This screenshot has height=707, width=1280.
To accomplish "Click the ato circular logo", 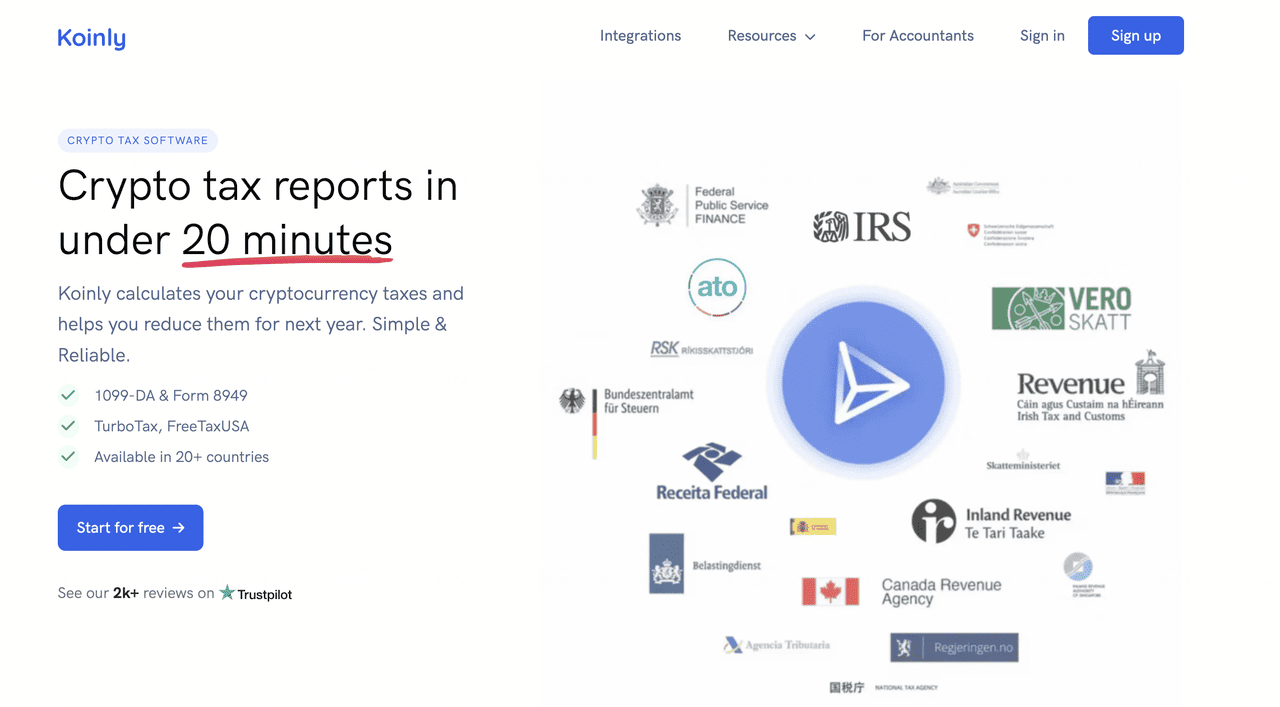I will (717, 288).
